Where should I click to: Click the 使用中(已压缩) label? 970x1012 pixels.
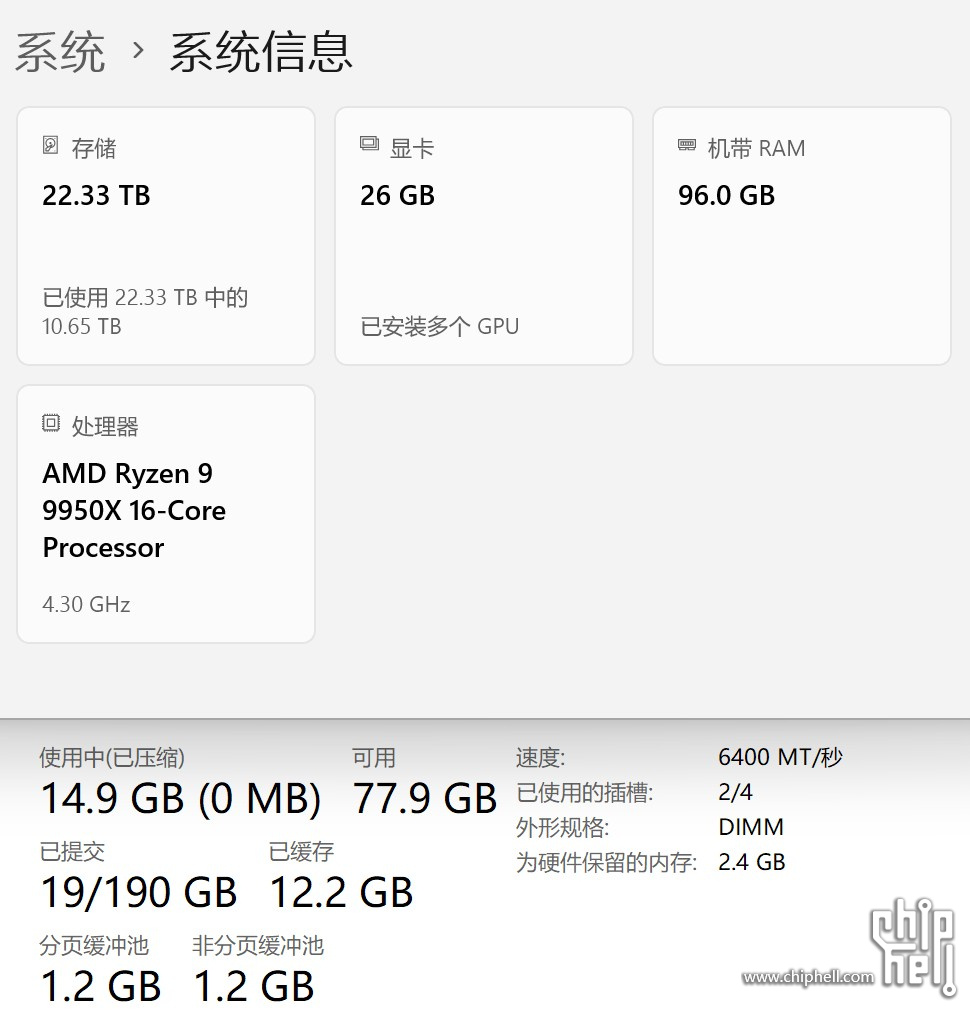pyautogui.click(x=112, y=758)
